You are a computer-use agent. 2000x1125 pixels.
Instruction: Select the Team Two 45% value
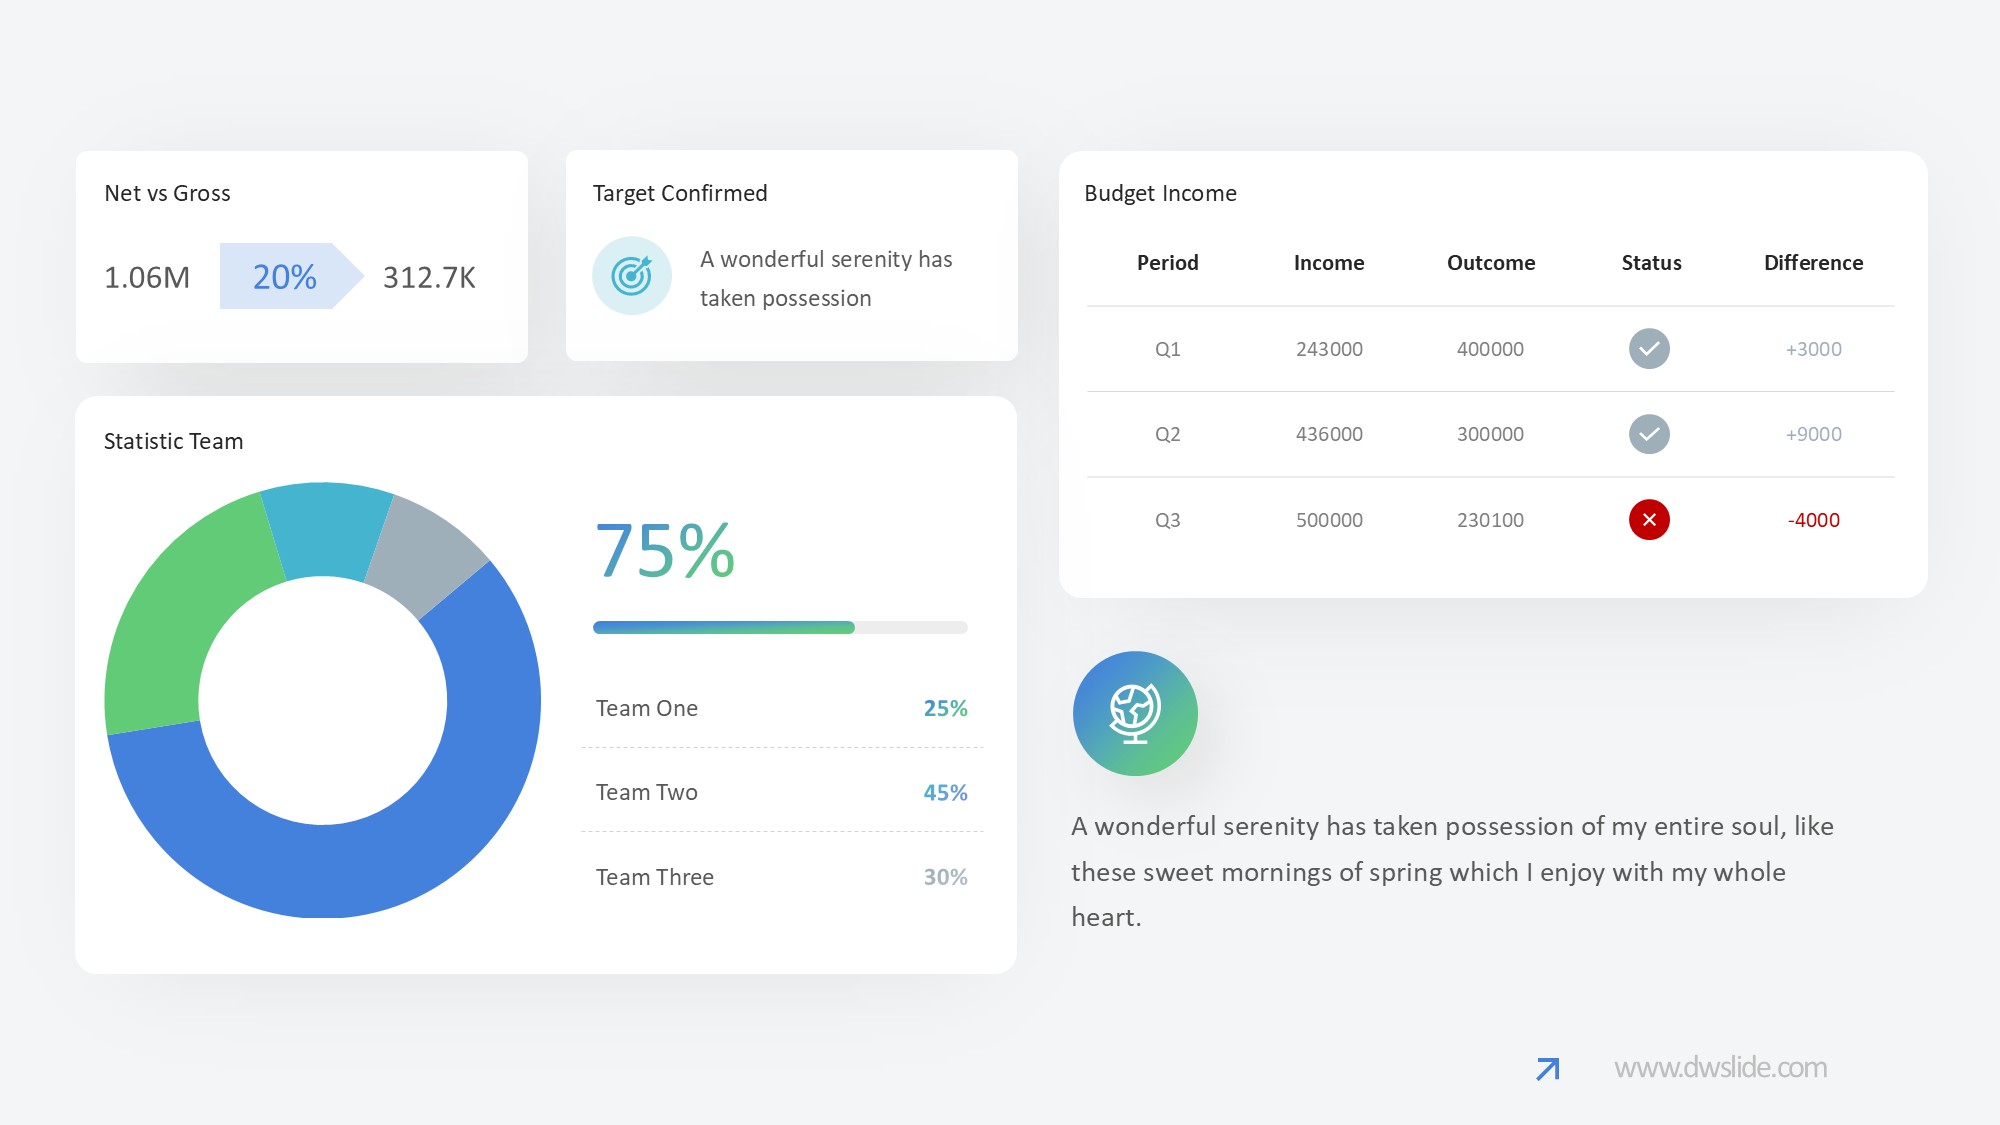coord(945,793)
